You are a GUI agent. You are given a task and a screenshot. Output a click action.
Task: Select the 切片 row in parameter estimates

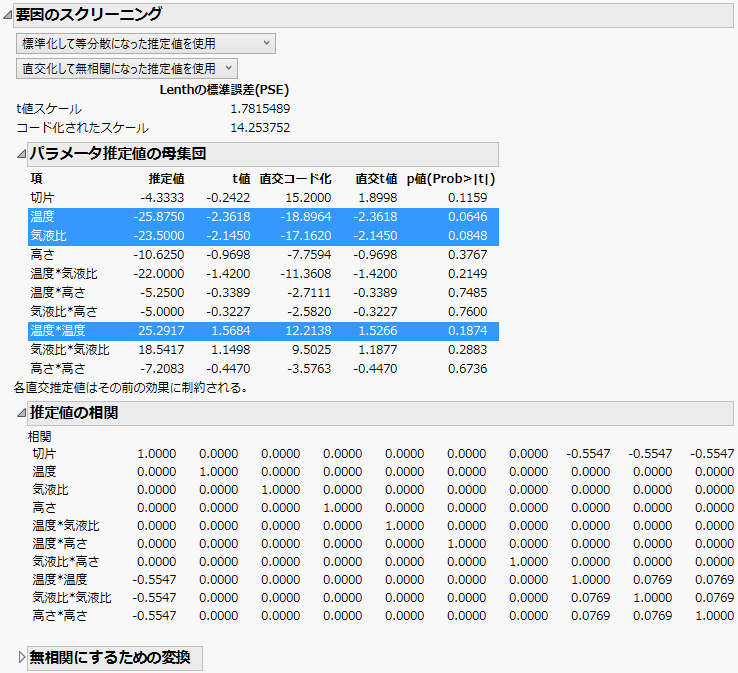(263, 198)
